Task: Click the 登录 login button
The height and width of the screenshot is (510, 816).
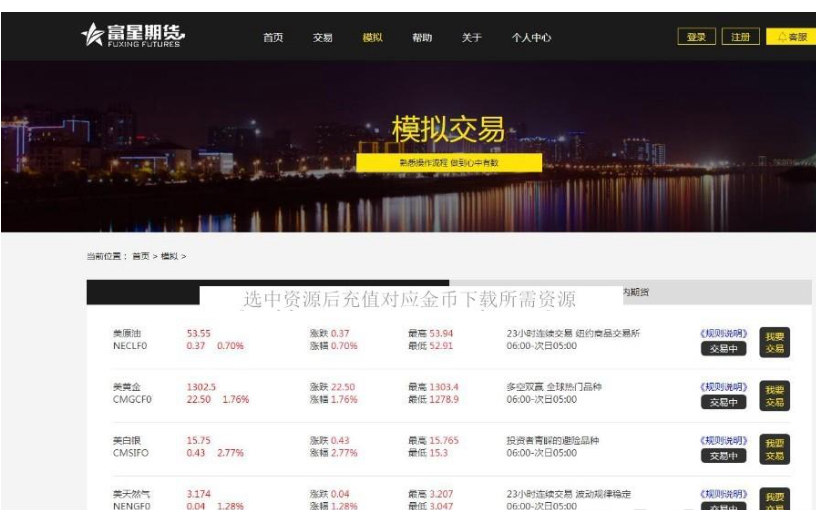Action: 696,36
